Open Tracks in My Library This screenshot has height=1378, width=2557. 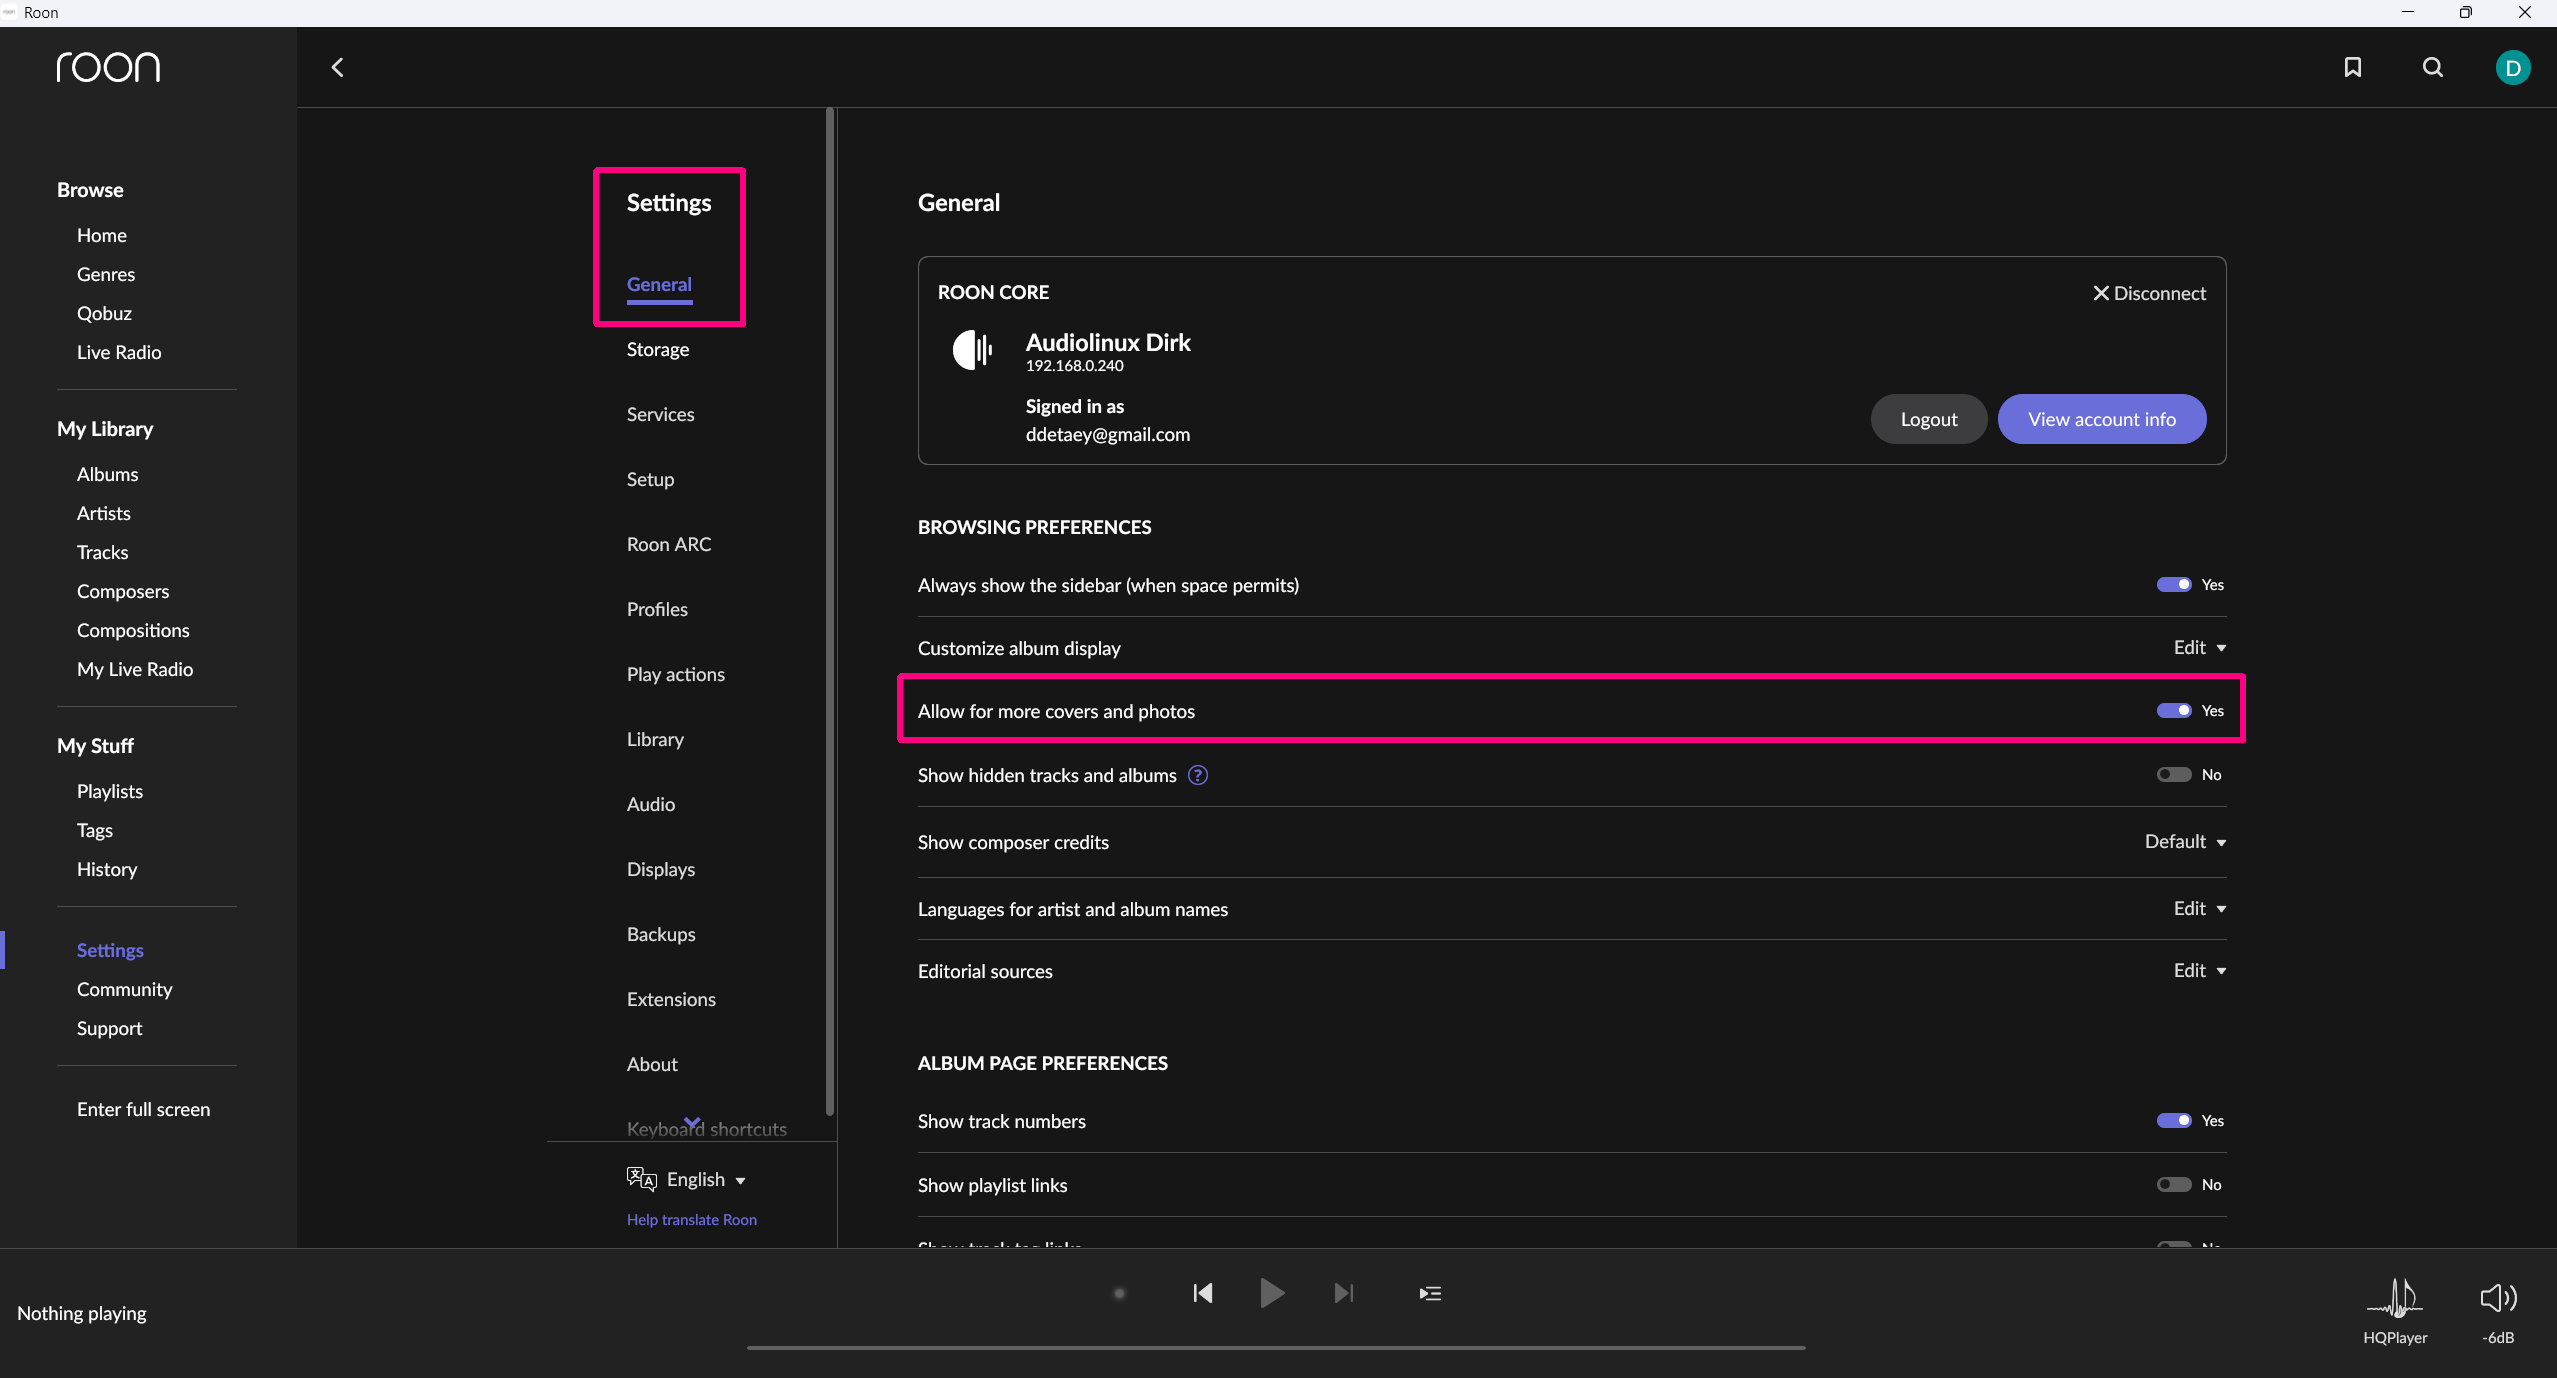103,553
